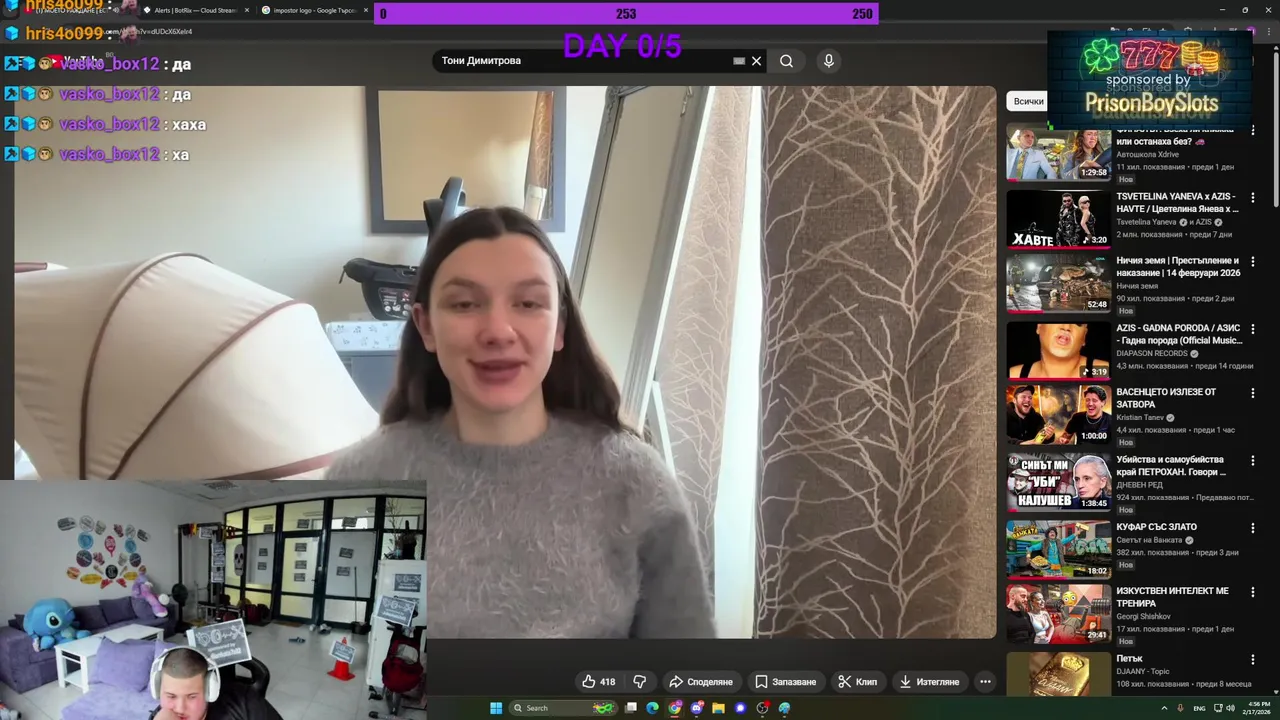The width and height of the screenshot is (1280, 720).
Task: Open File Explorer from the taskbar
Action: tap(718, 708)
